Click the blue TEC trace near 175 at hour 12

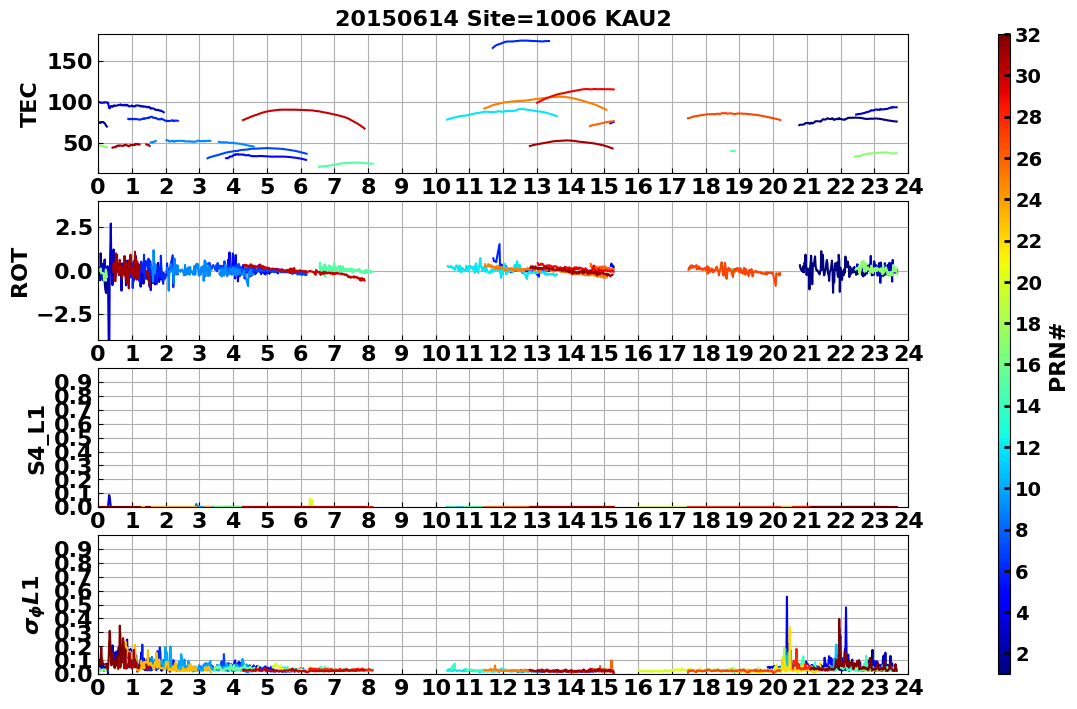click(x=522, y=41)
